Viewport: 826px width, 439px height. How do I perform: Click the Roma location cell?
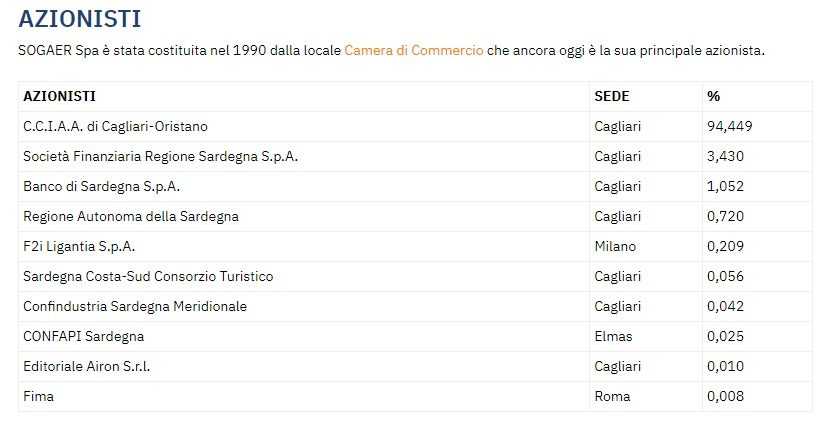pos(646,397)
